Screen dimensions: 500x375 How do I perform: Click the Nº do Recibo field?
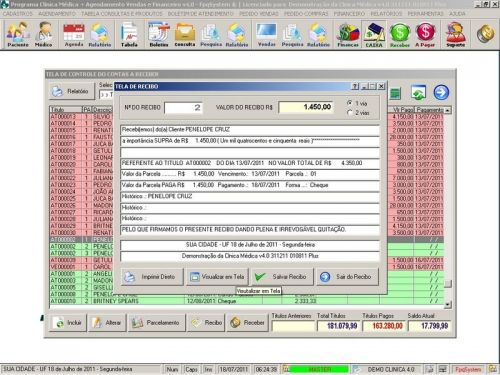[183, 107]
